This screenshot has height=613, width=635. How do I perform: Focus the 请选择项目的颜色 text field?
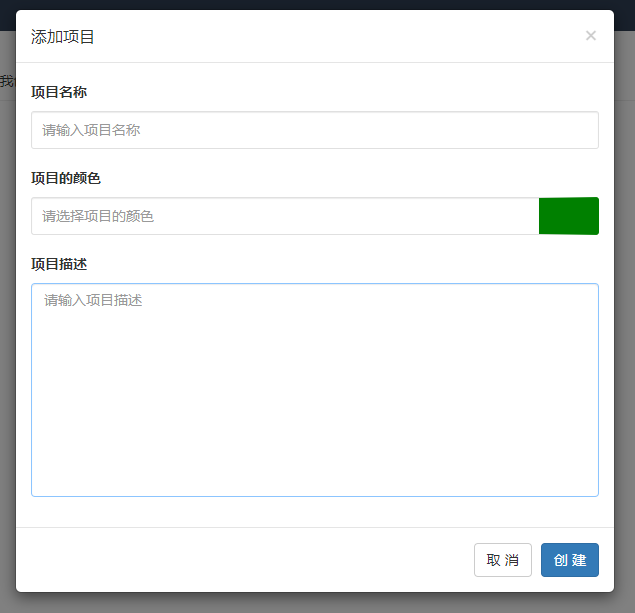(x=284, y=216)
